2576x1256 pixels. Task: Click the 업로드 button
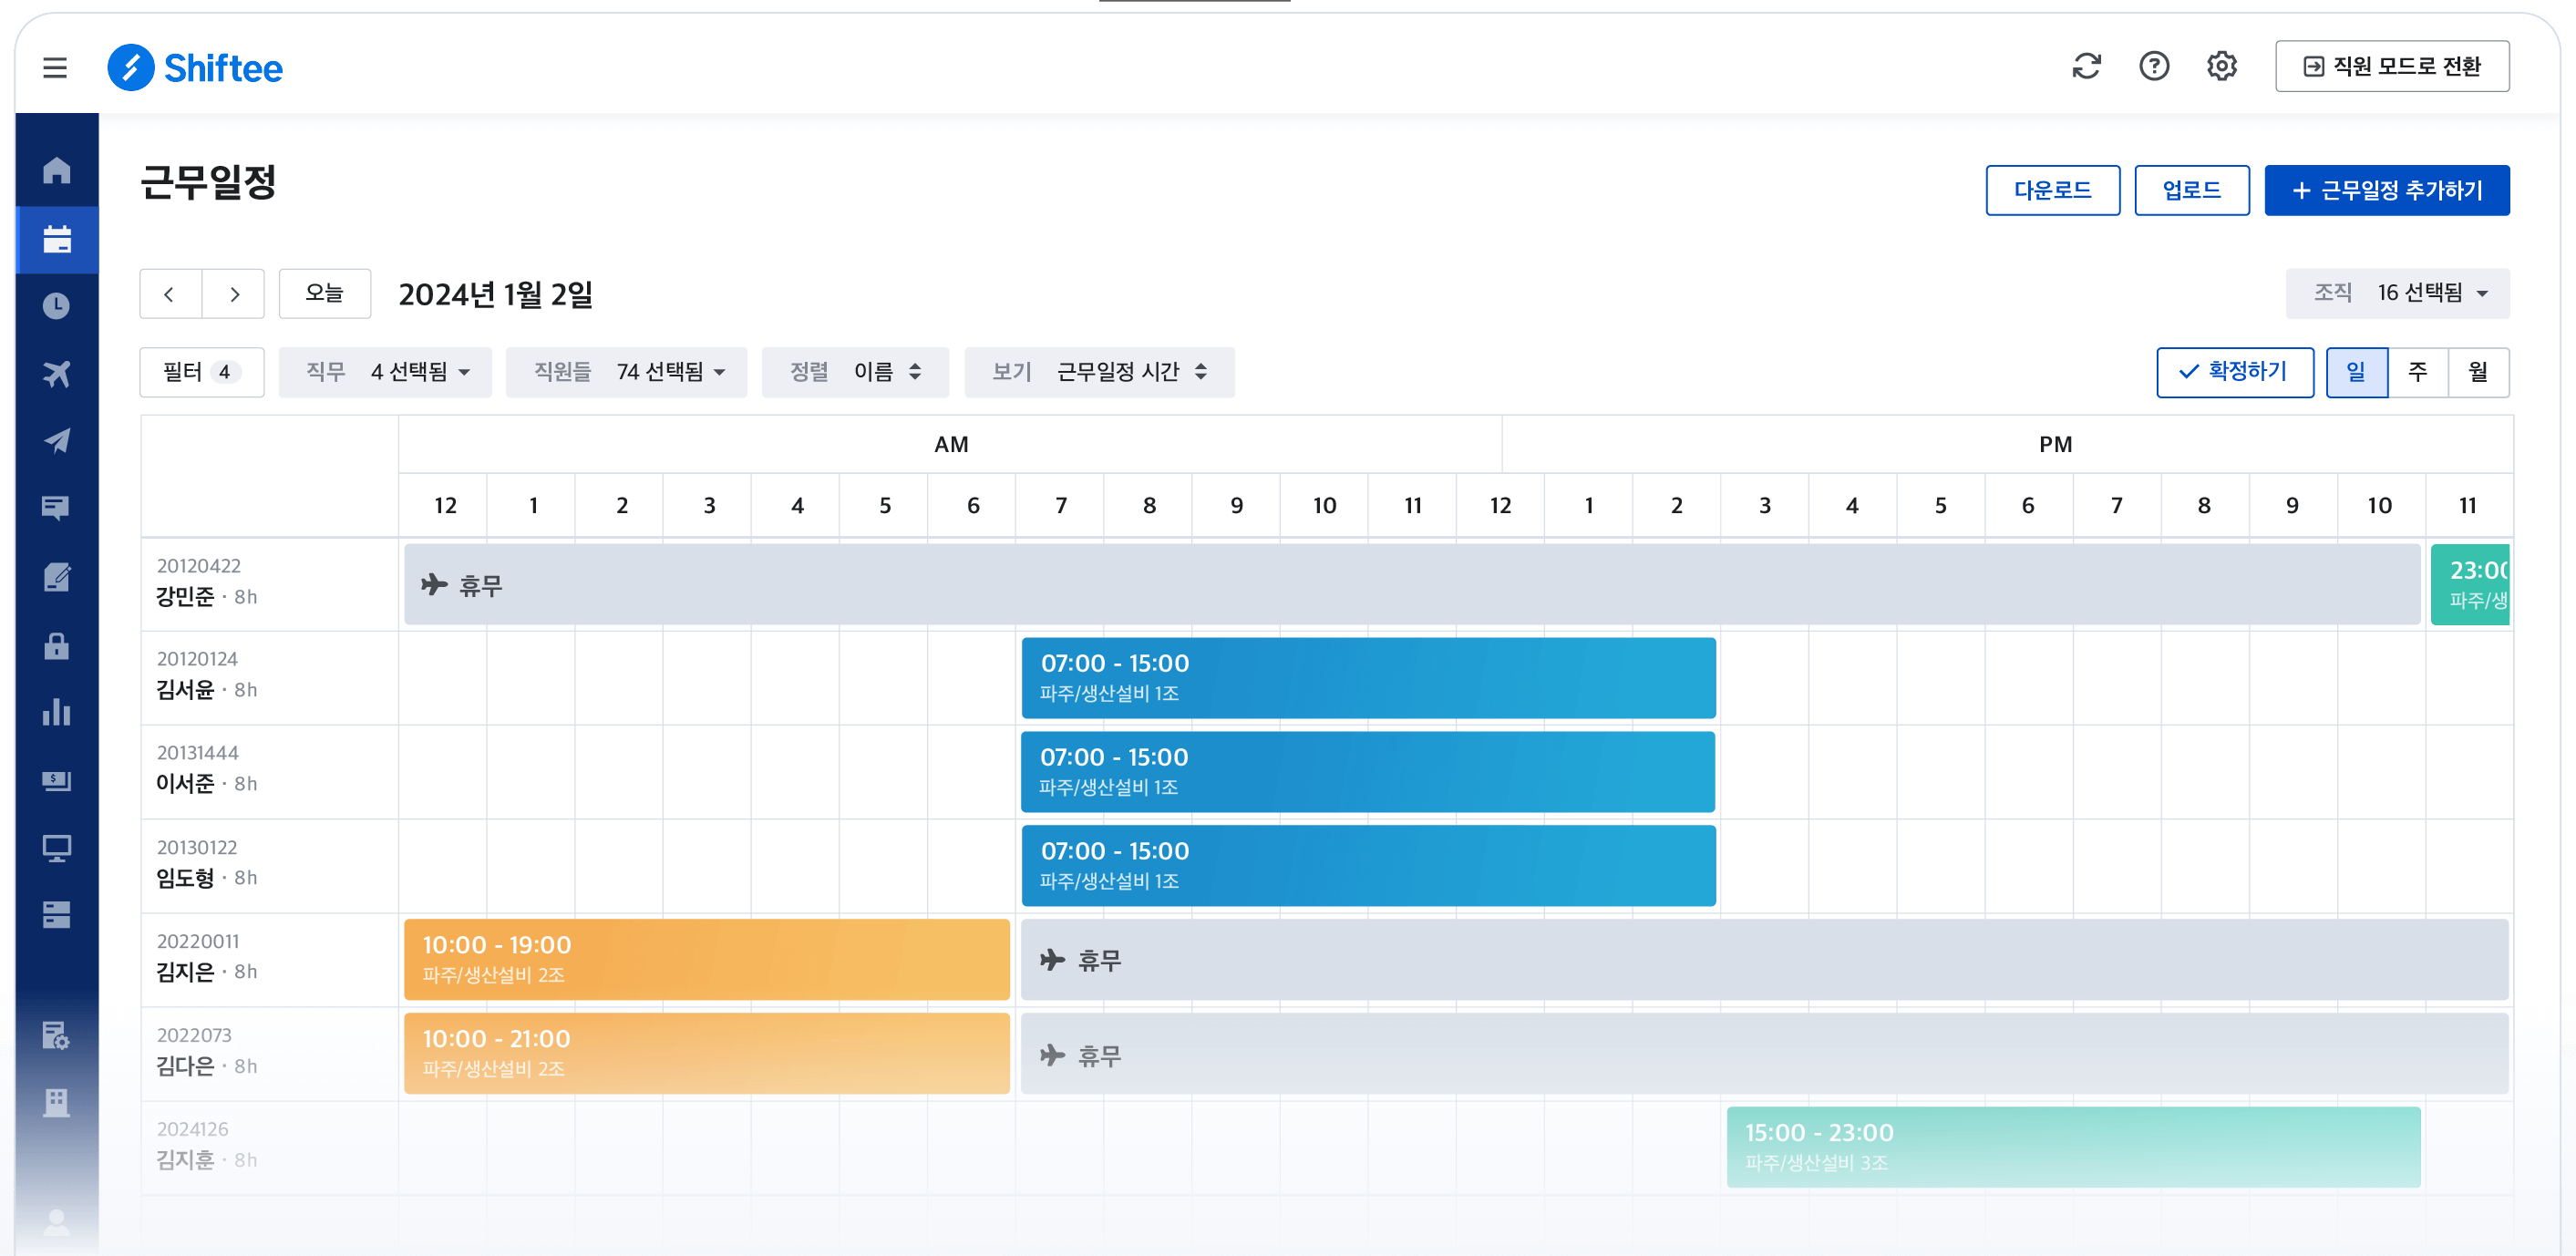coord(2191,190)
